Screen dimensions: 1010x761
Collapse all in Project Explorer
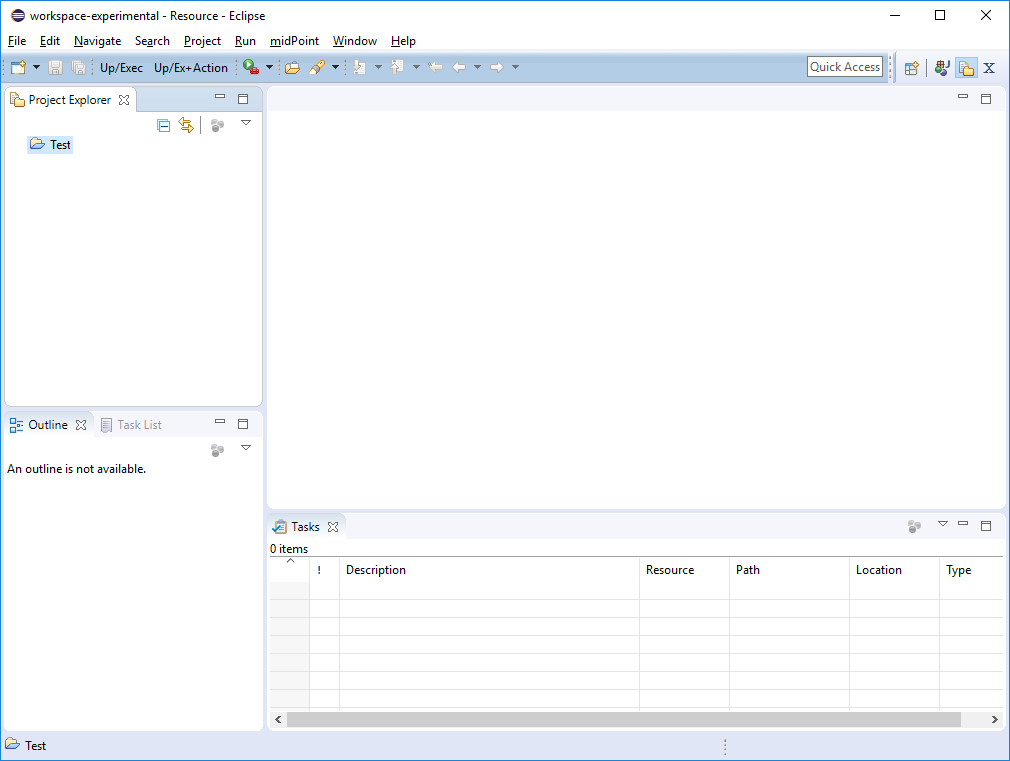164,125
